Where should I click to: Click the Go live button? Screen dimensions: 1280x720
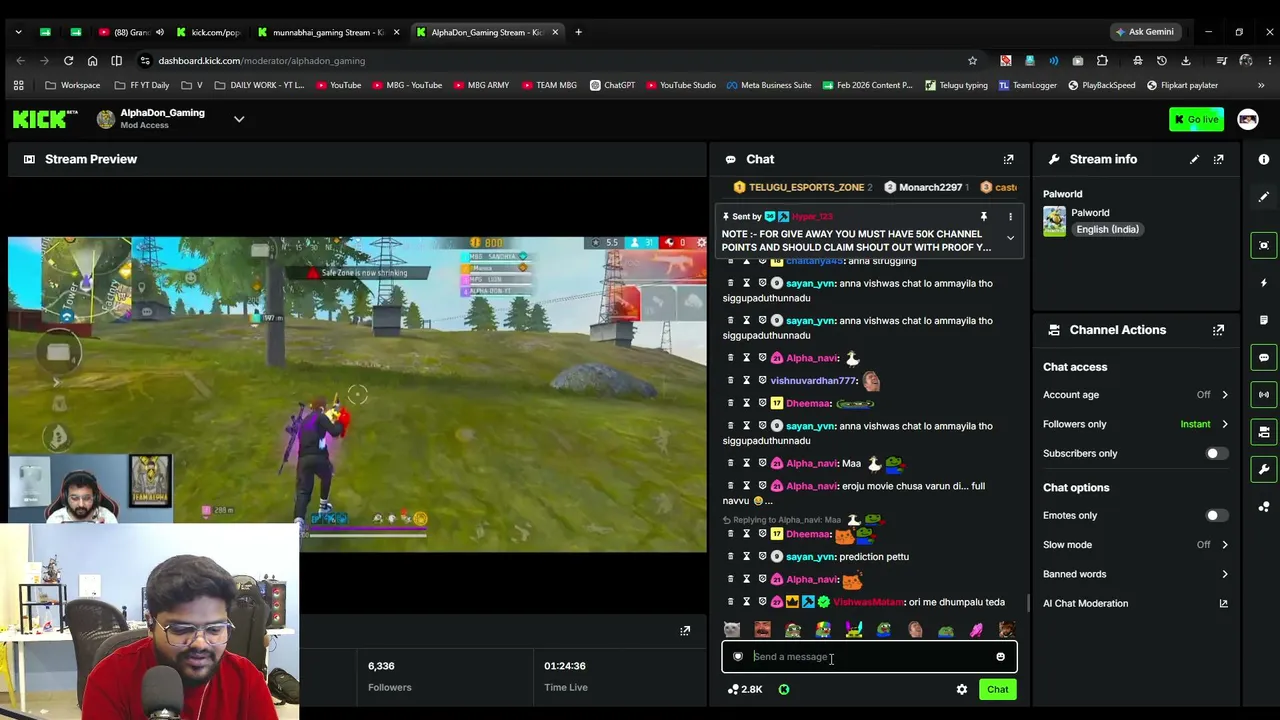[1196, 120]
